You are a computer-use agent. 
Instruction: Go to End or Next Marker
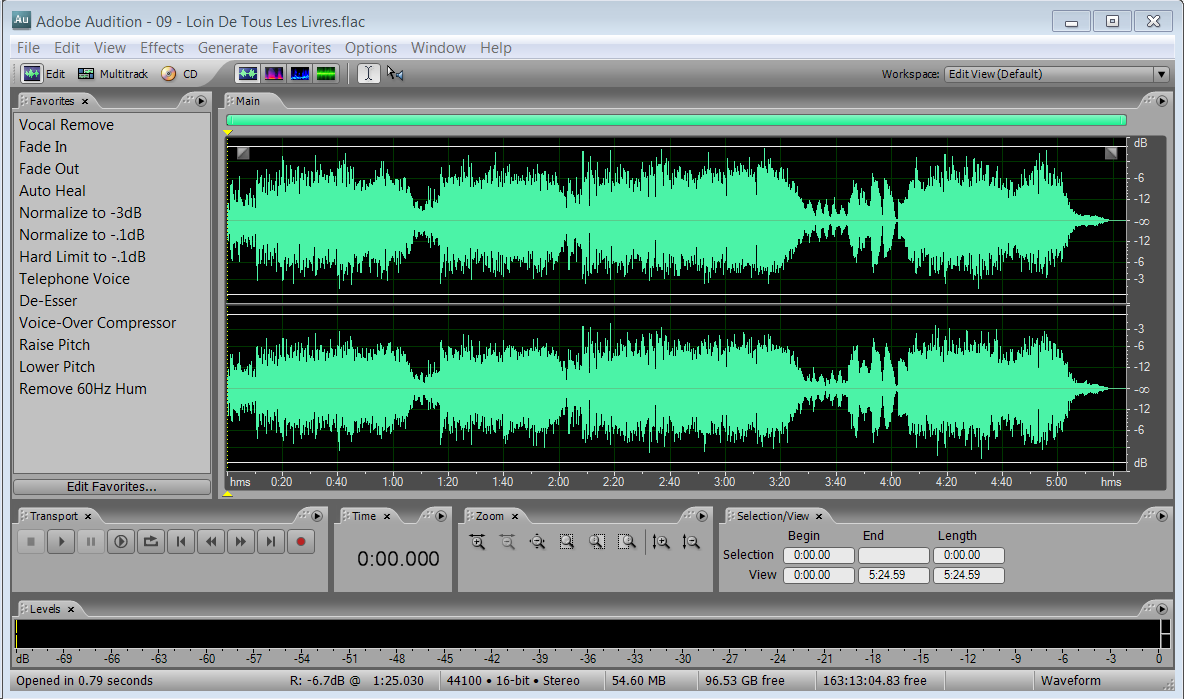pyautogui.click(x=270, y=541)
